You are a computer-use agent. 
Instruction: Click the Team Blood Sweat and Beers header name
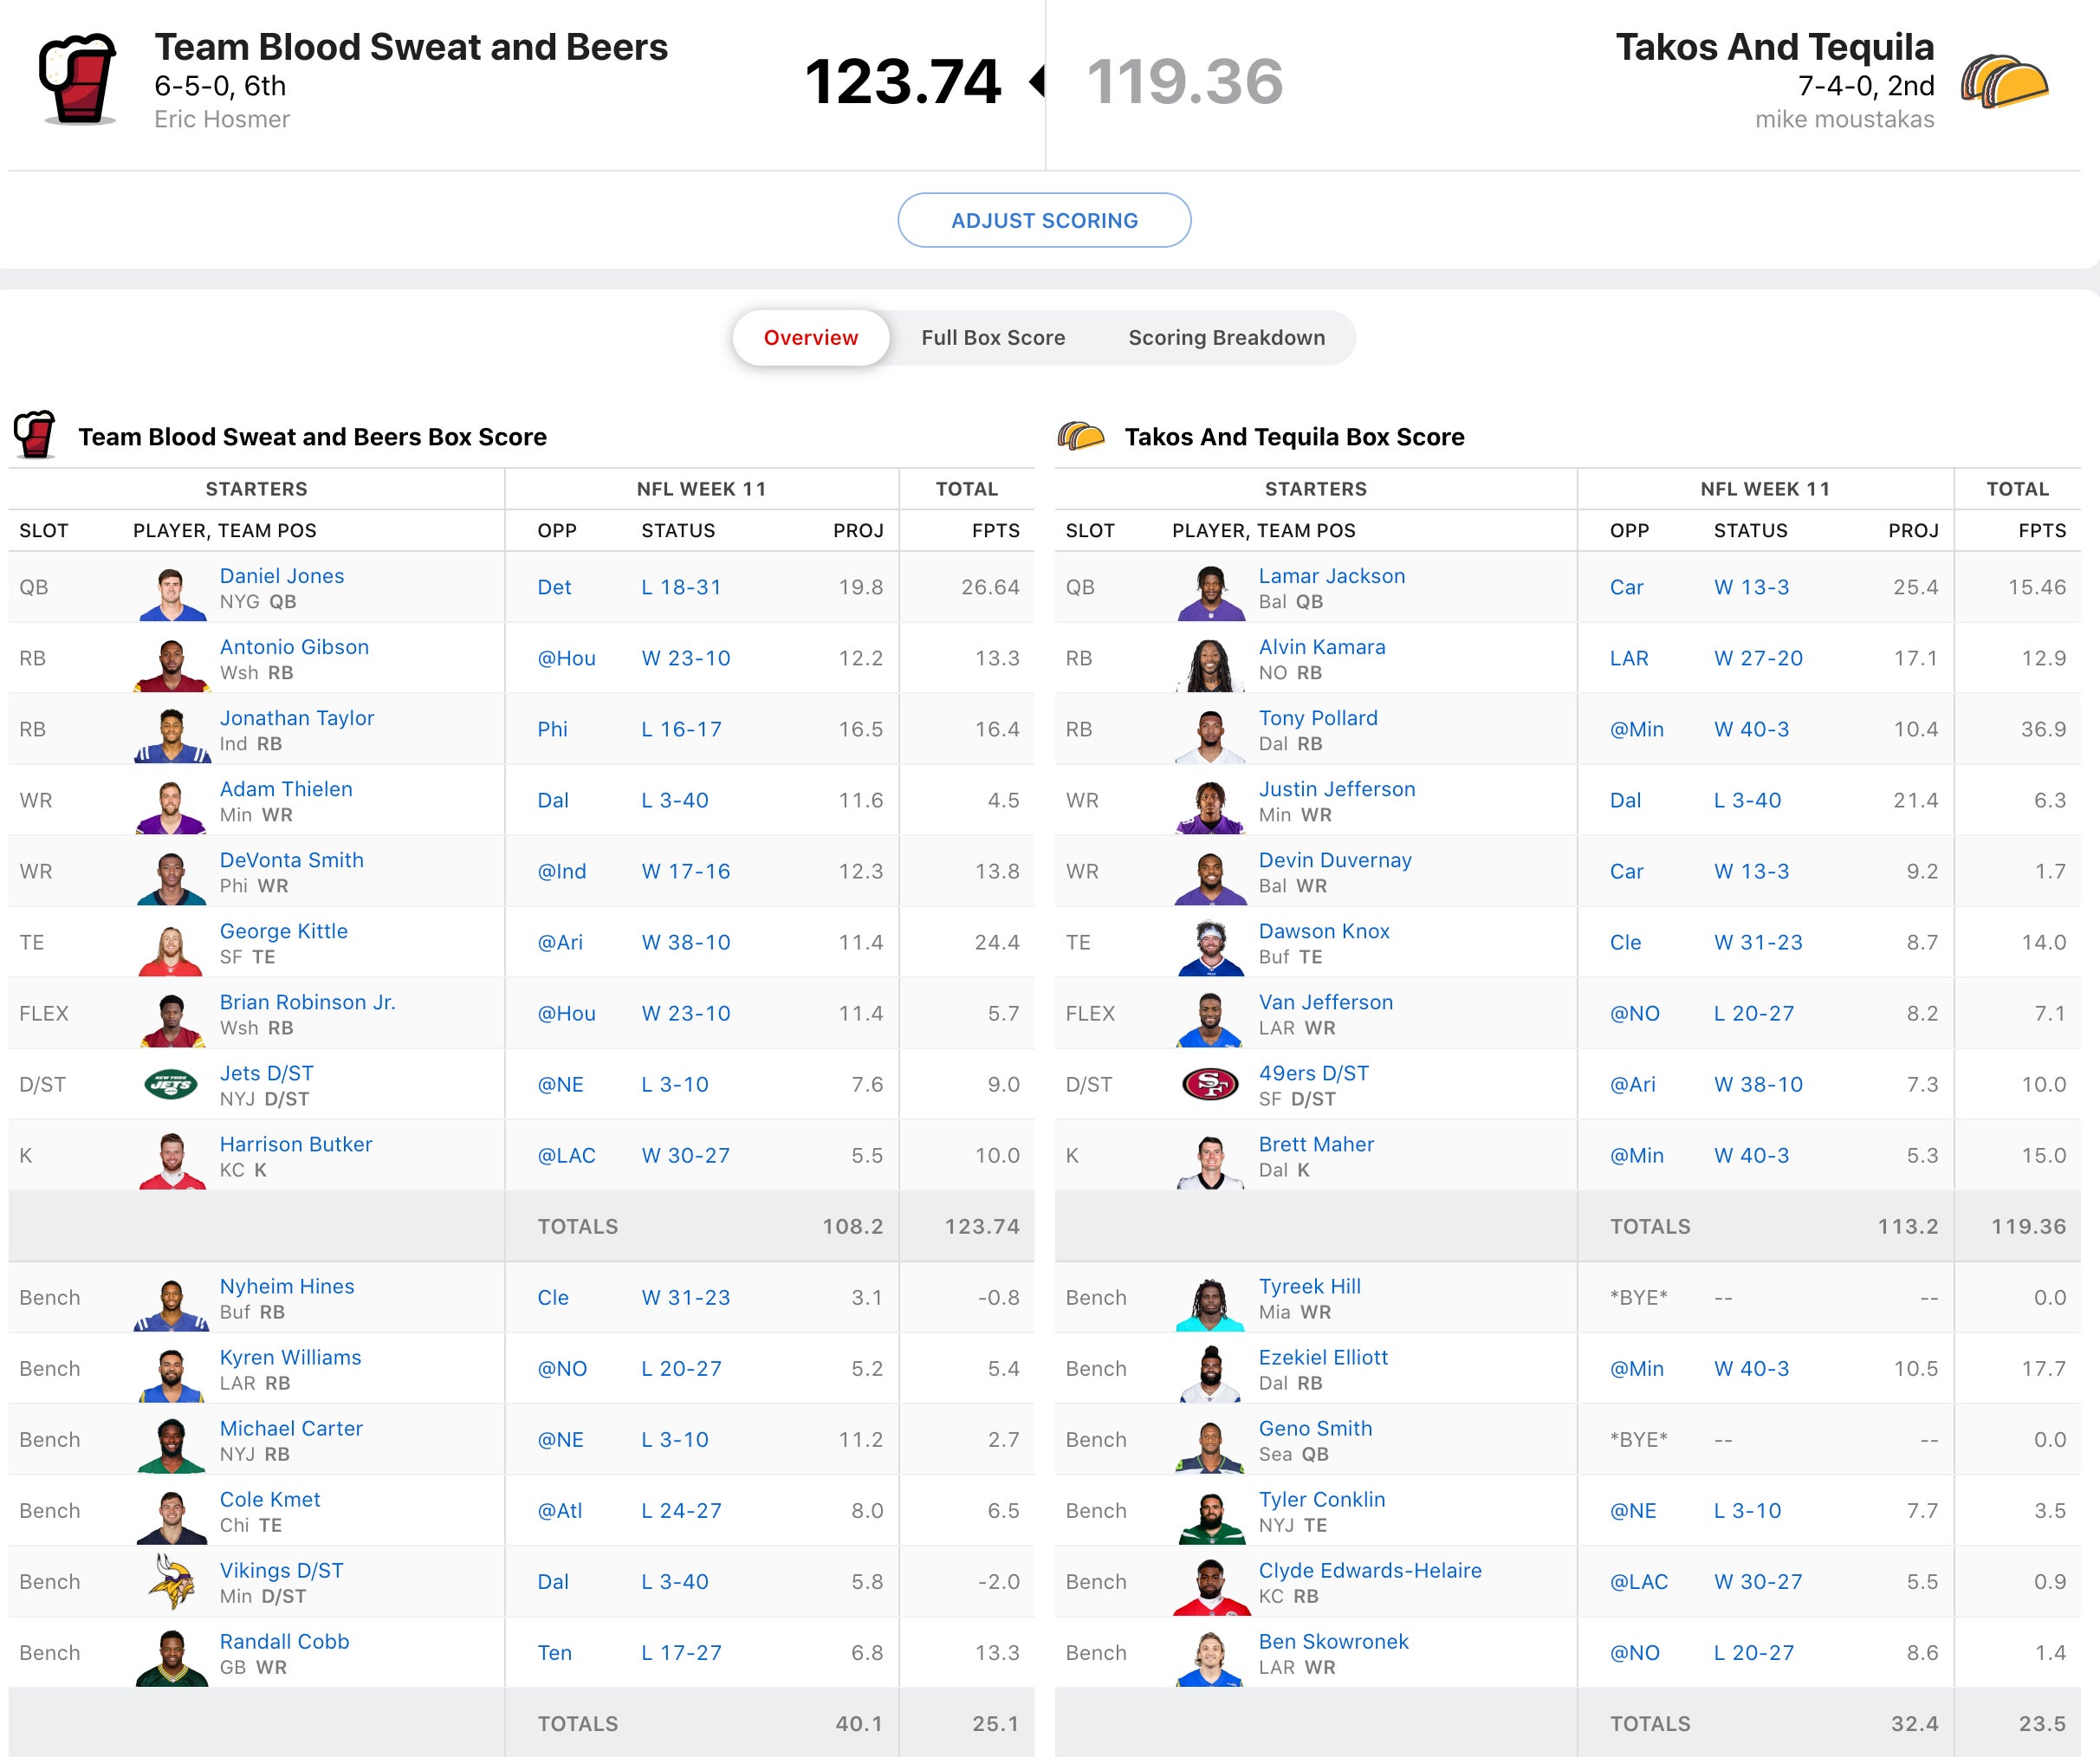pos(410,47)
